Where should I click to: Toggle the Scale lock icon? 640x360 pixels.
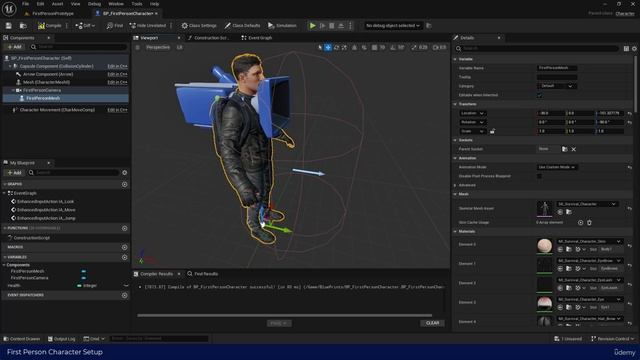492,131
